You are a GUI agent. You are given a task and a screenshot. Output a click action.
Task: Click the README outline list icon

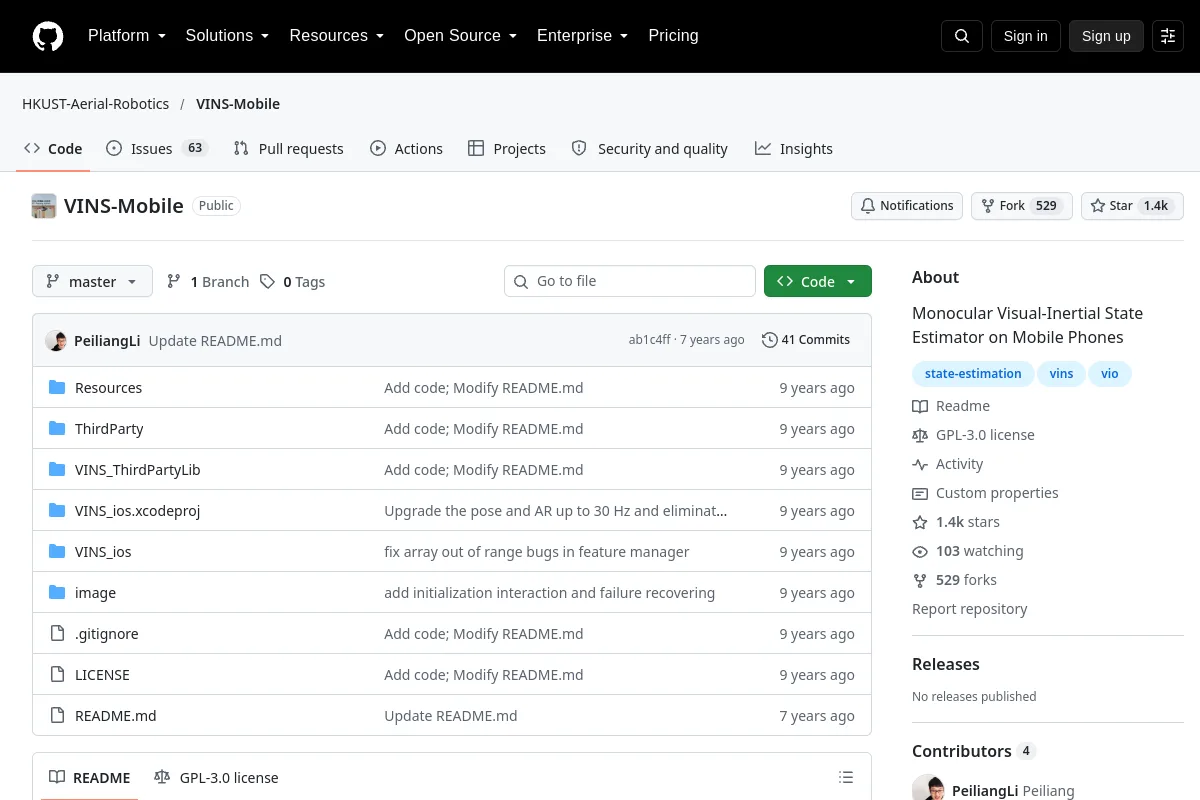pyautogui.click(x=846, y=777)
